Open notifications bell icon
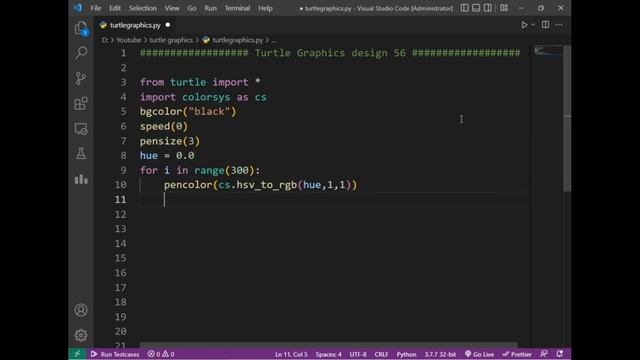 560,354
